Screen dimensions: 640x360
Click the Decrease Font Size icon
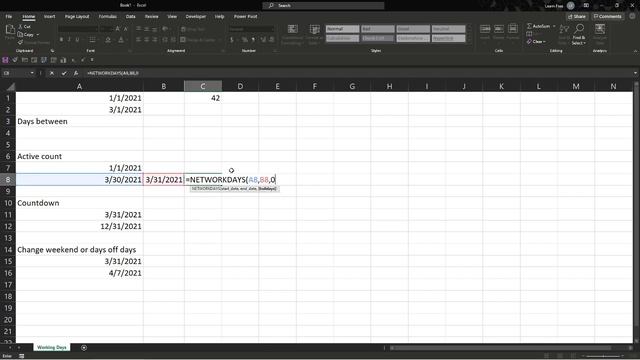point(126,29)
